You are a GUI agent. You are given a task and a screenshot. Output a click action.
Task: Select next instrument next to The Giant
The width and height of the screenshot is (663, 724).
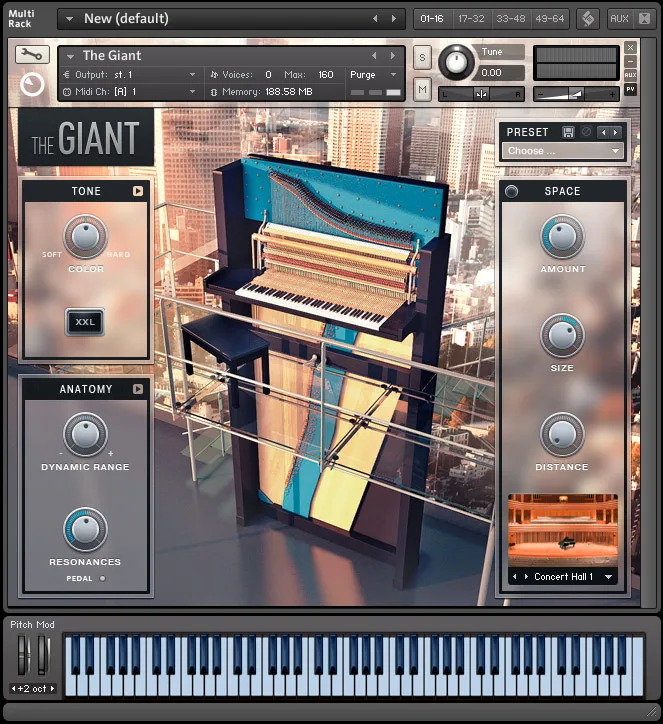392,55
